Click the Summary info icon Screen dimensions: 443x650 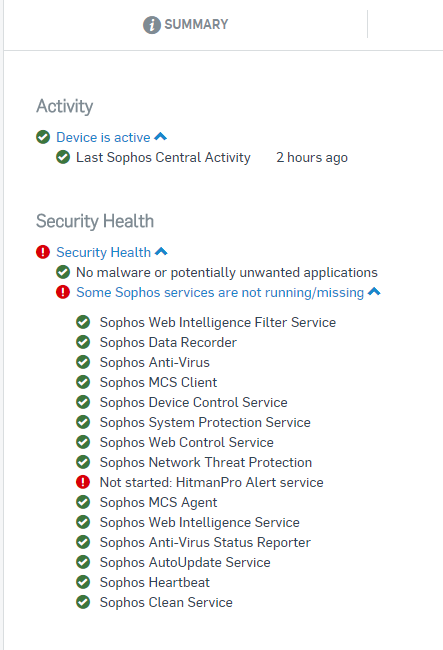pyautogui.click(x=152, y=25)
